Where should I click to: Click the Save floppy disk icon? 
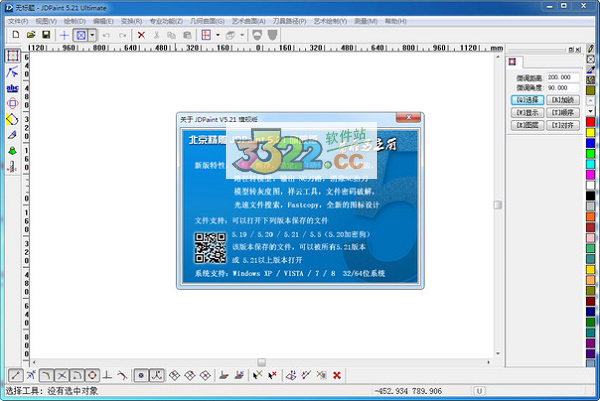pos(46,34)
